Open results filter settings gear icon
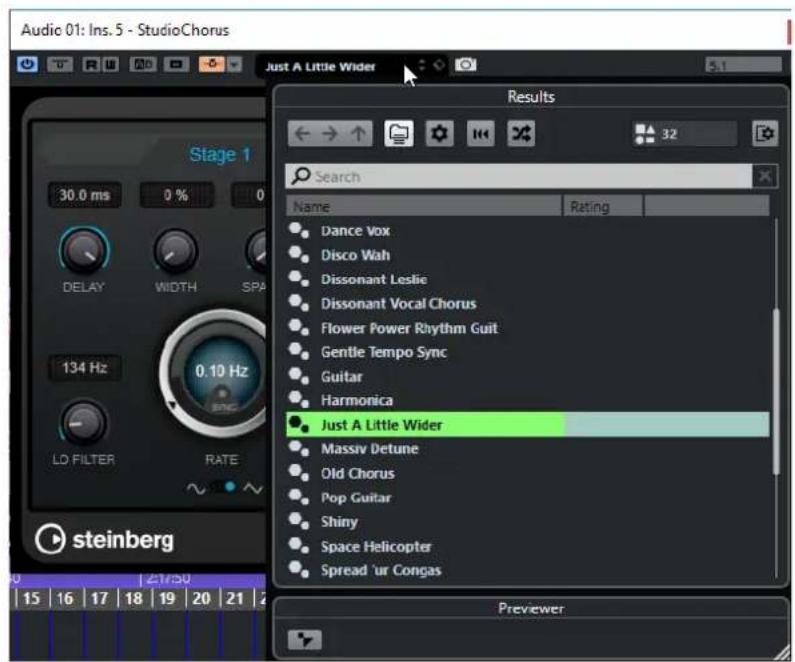 point(439,134)
